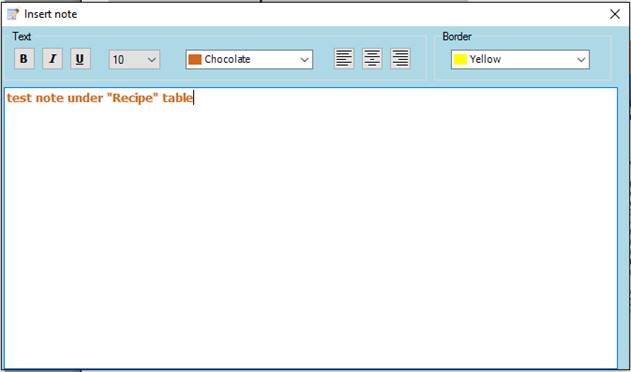Screen dimensions: 631x372
Task: Open the Yellow border color dropdown
Action: 520,60
